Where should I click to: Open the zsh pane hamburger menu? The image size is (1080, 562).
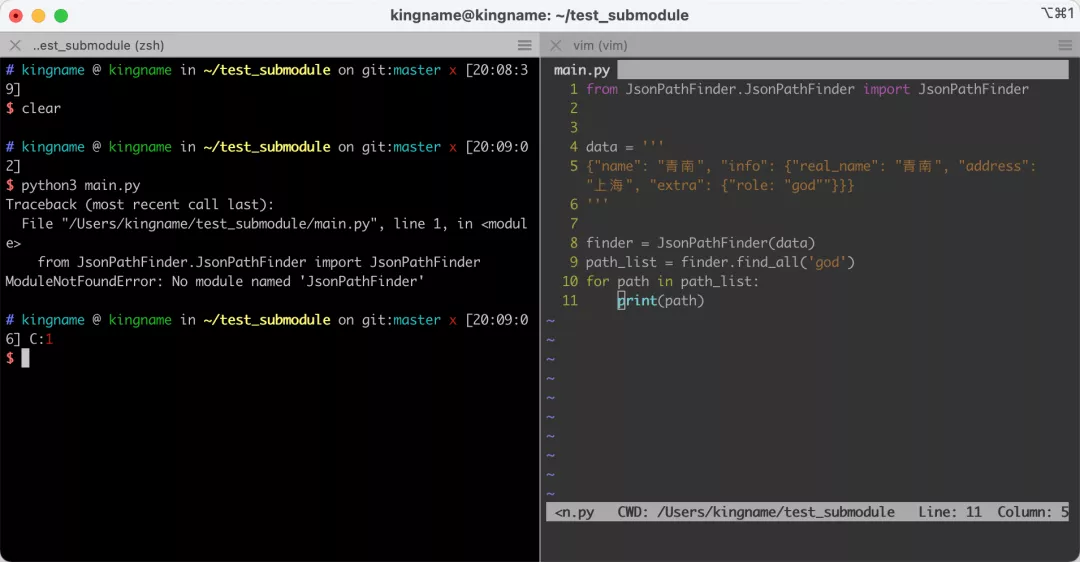[x=525, y=45]
